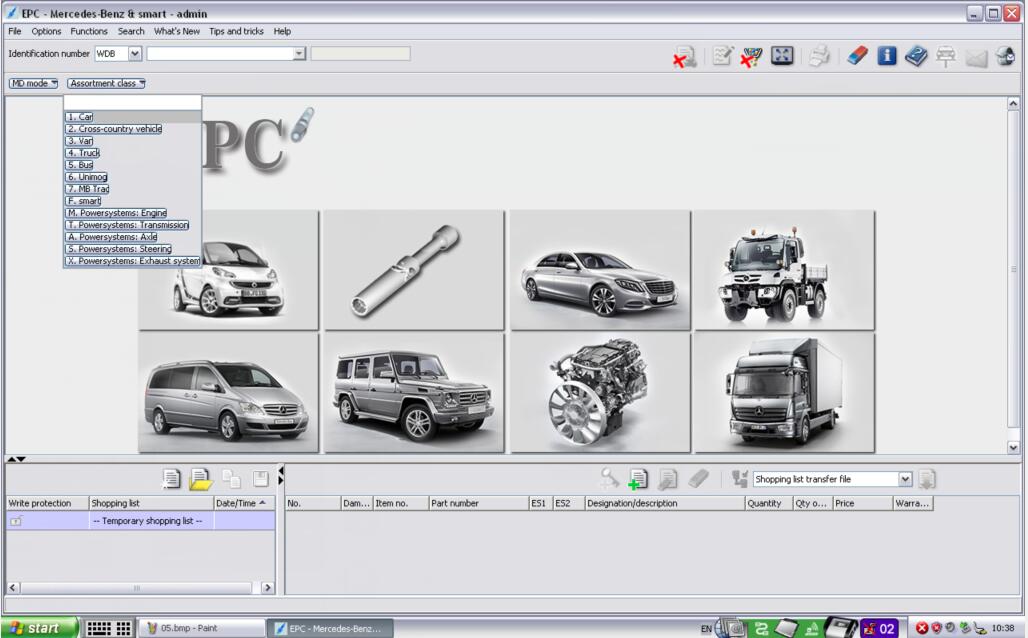Toggle write protection on the Temporary shopping list
Image resolution: width=1028 pixels, height=638 pixels.
click(16, 521)
